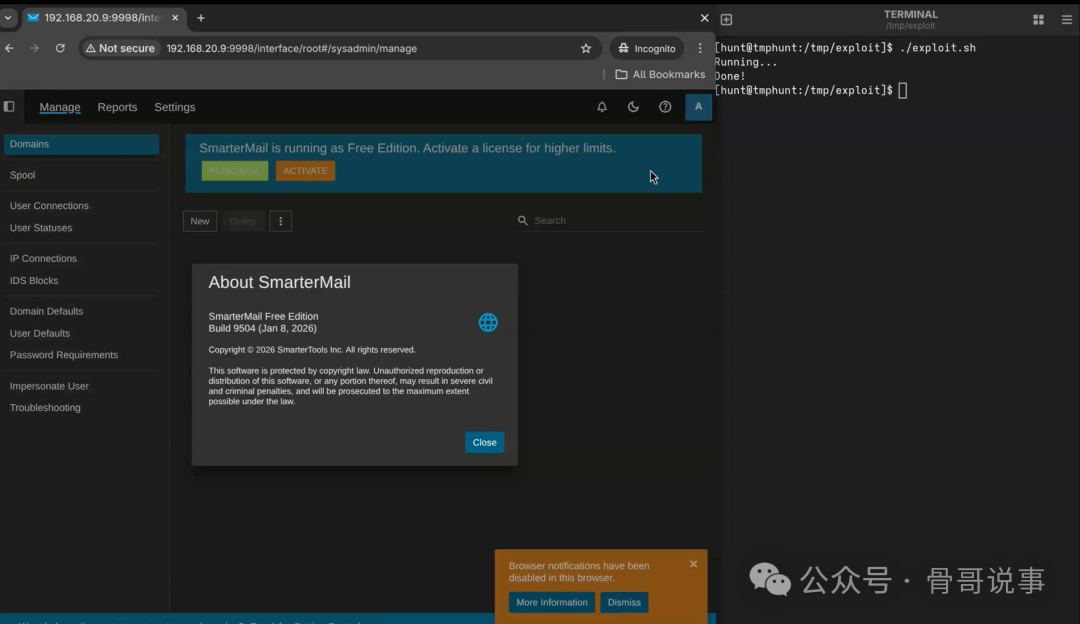1080x624 pixels.
Task: Toggle dark mode via the moon icon
Action: coord(633,107)
